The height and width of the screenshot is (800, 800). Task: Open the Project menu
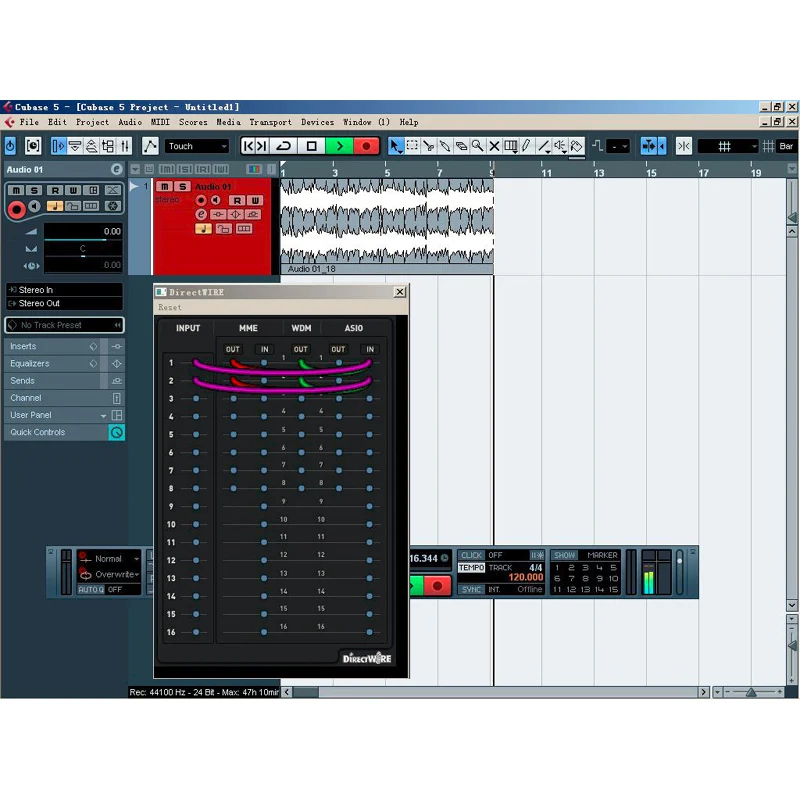click(92, 122)
